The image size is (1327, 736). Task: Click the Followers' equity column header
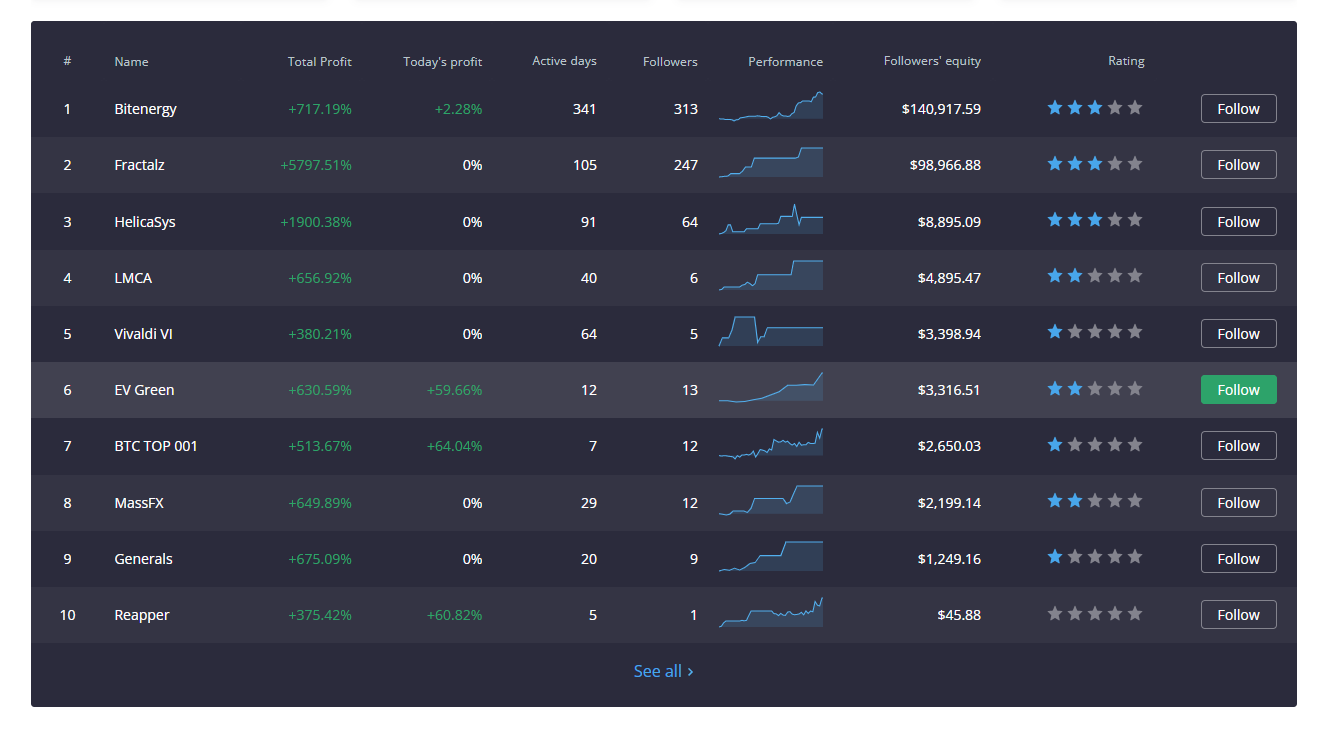tap(932, 61)
